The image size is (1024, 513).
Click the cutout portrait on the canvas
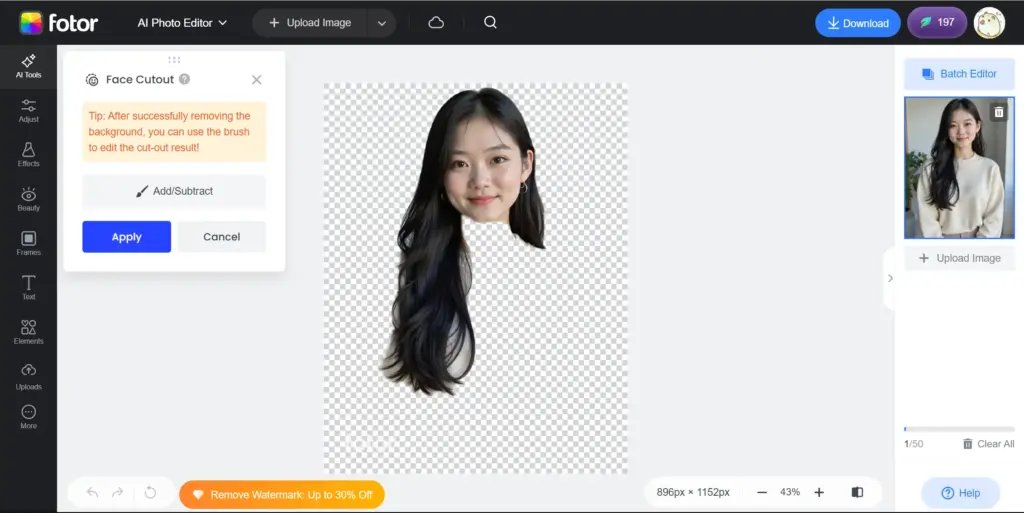pos(464,241)
